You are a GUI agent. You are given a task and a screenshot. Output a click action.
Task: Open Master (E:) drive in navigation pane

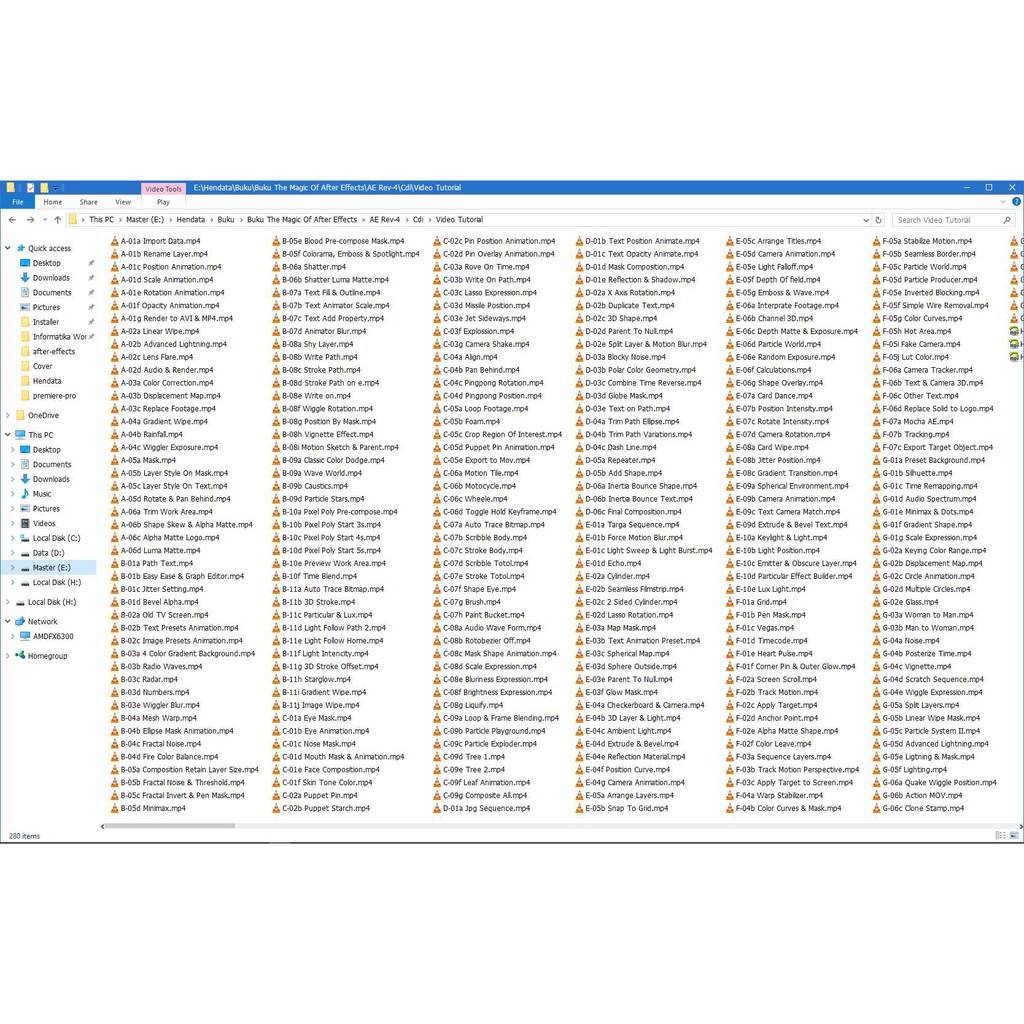click(51, 567)
